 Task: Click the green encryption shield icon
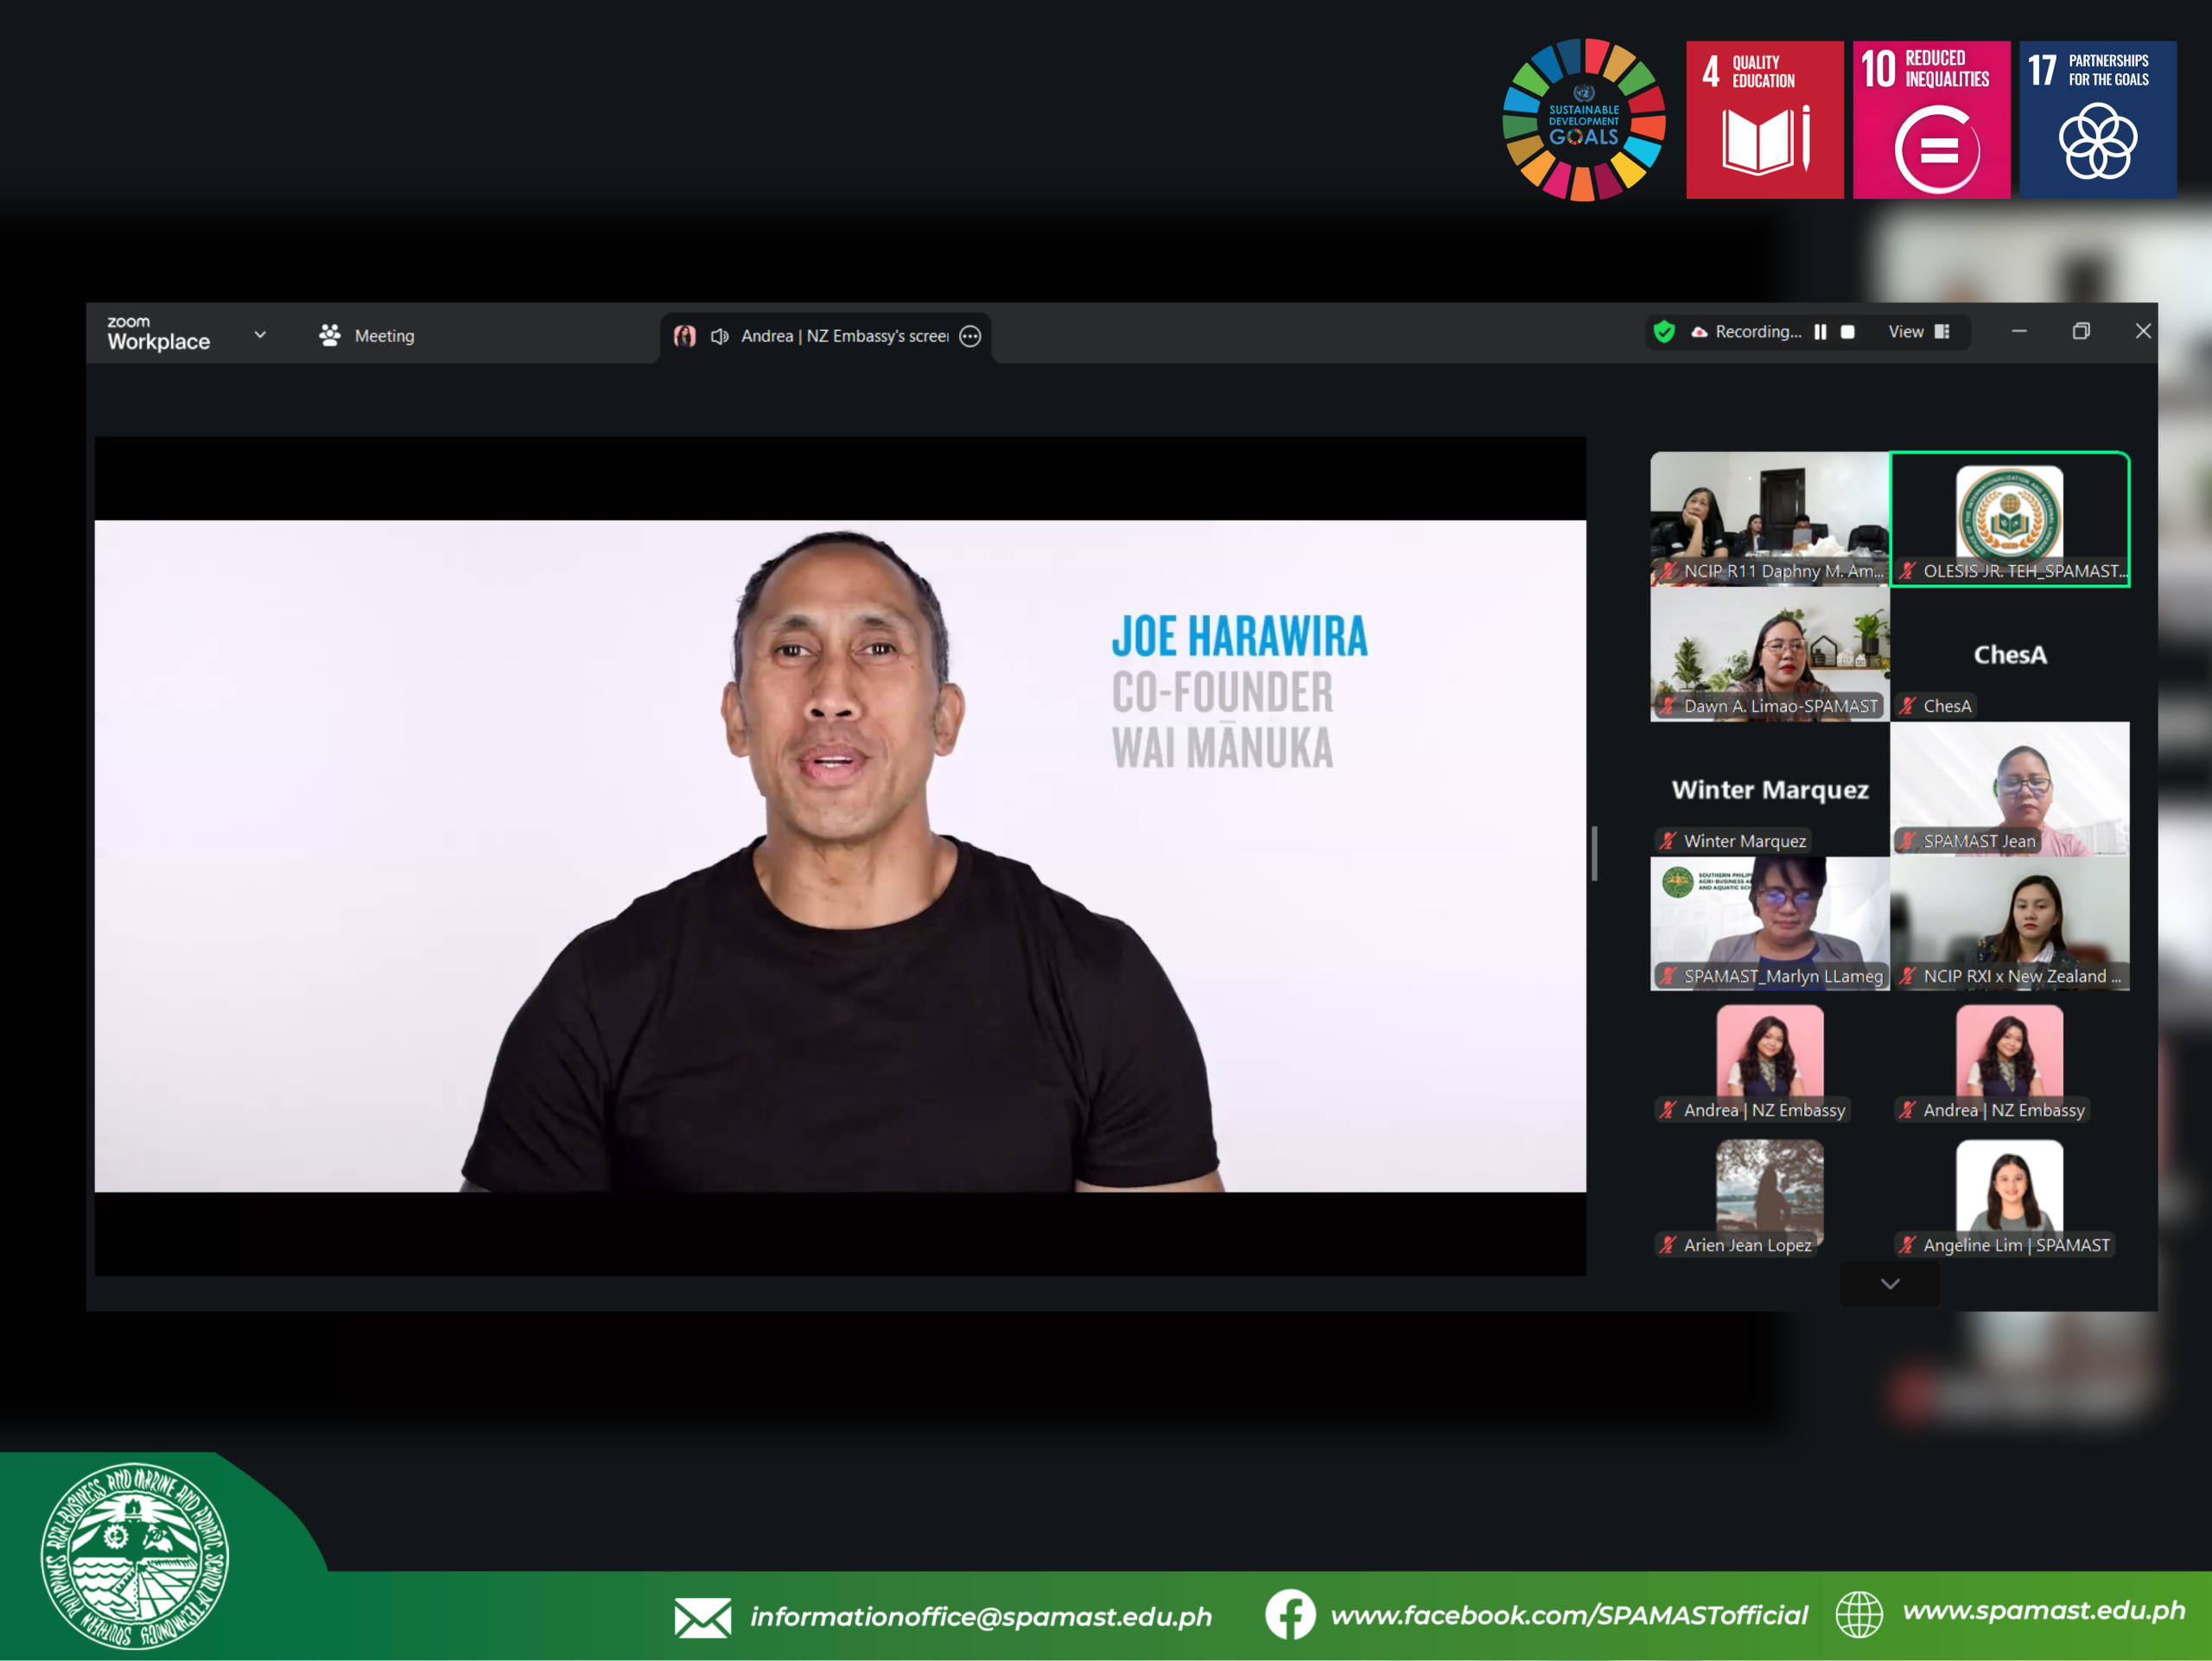[x=1664, y=332]
